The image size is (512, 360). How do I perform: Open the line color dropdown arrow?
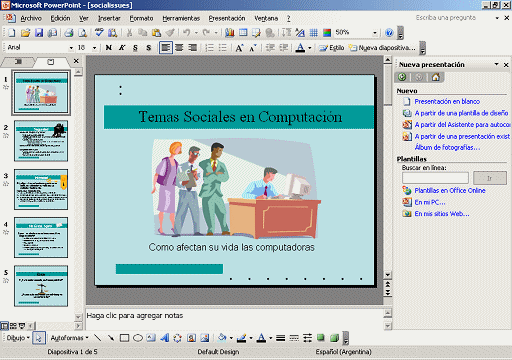coord(251,338)
